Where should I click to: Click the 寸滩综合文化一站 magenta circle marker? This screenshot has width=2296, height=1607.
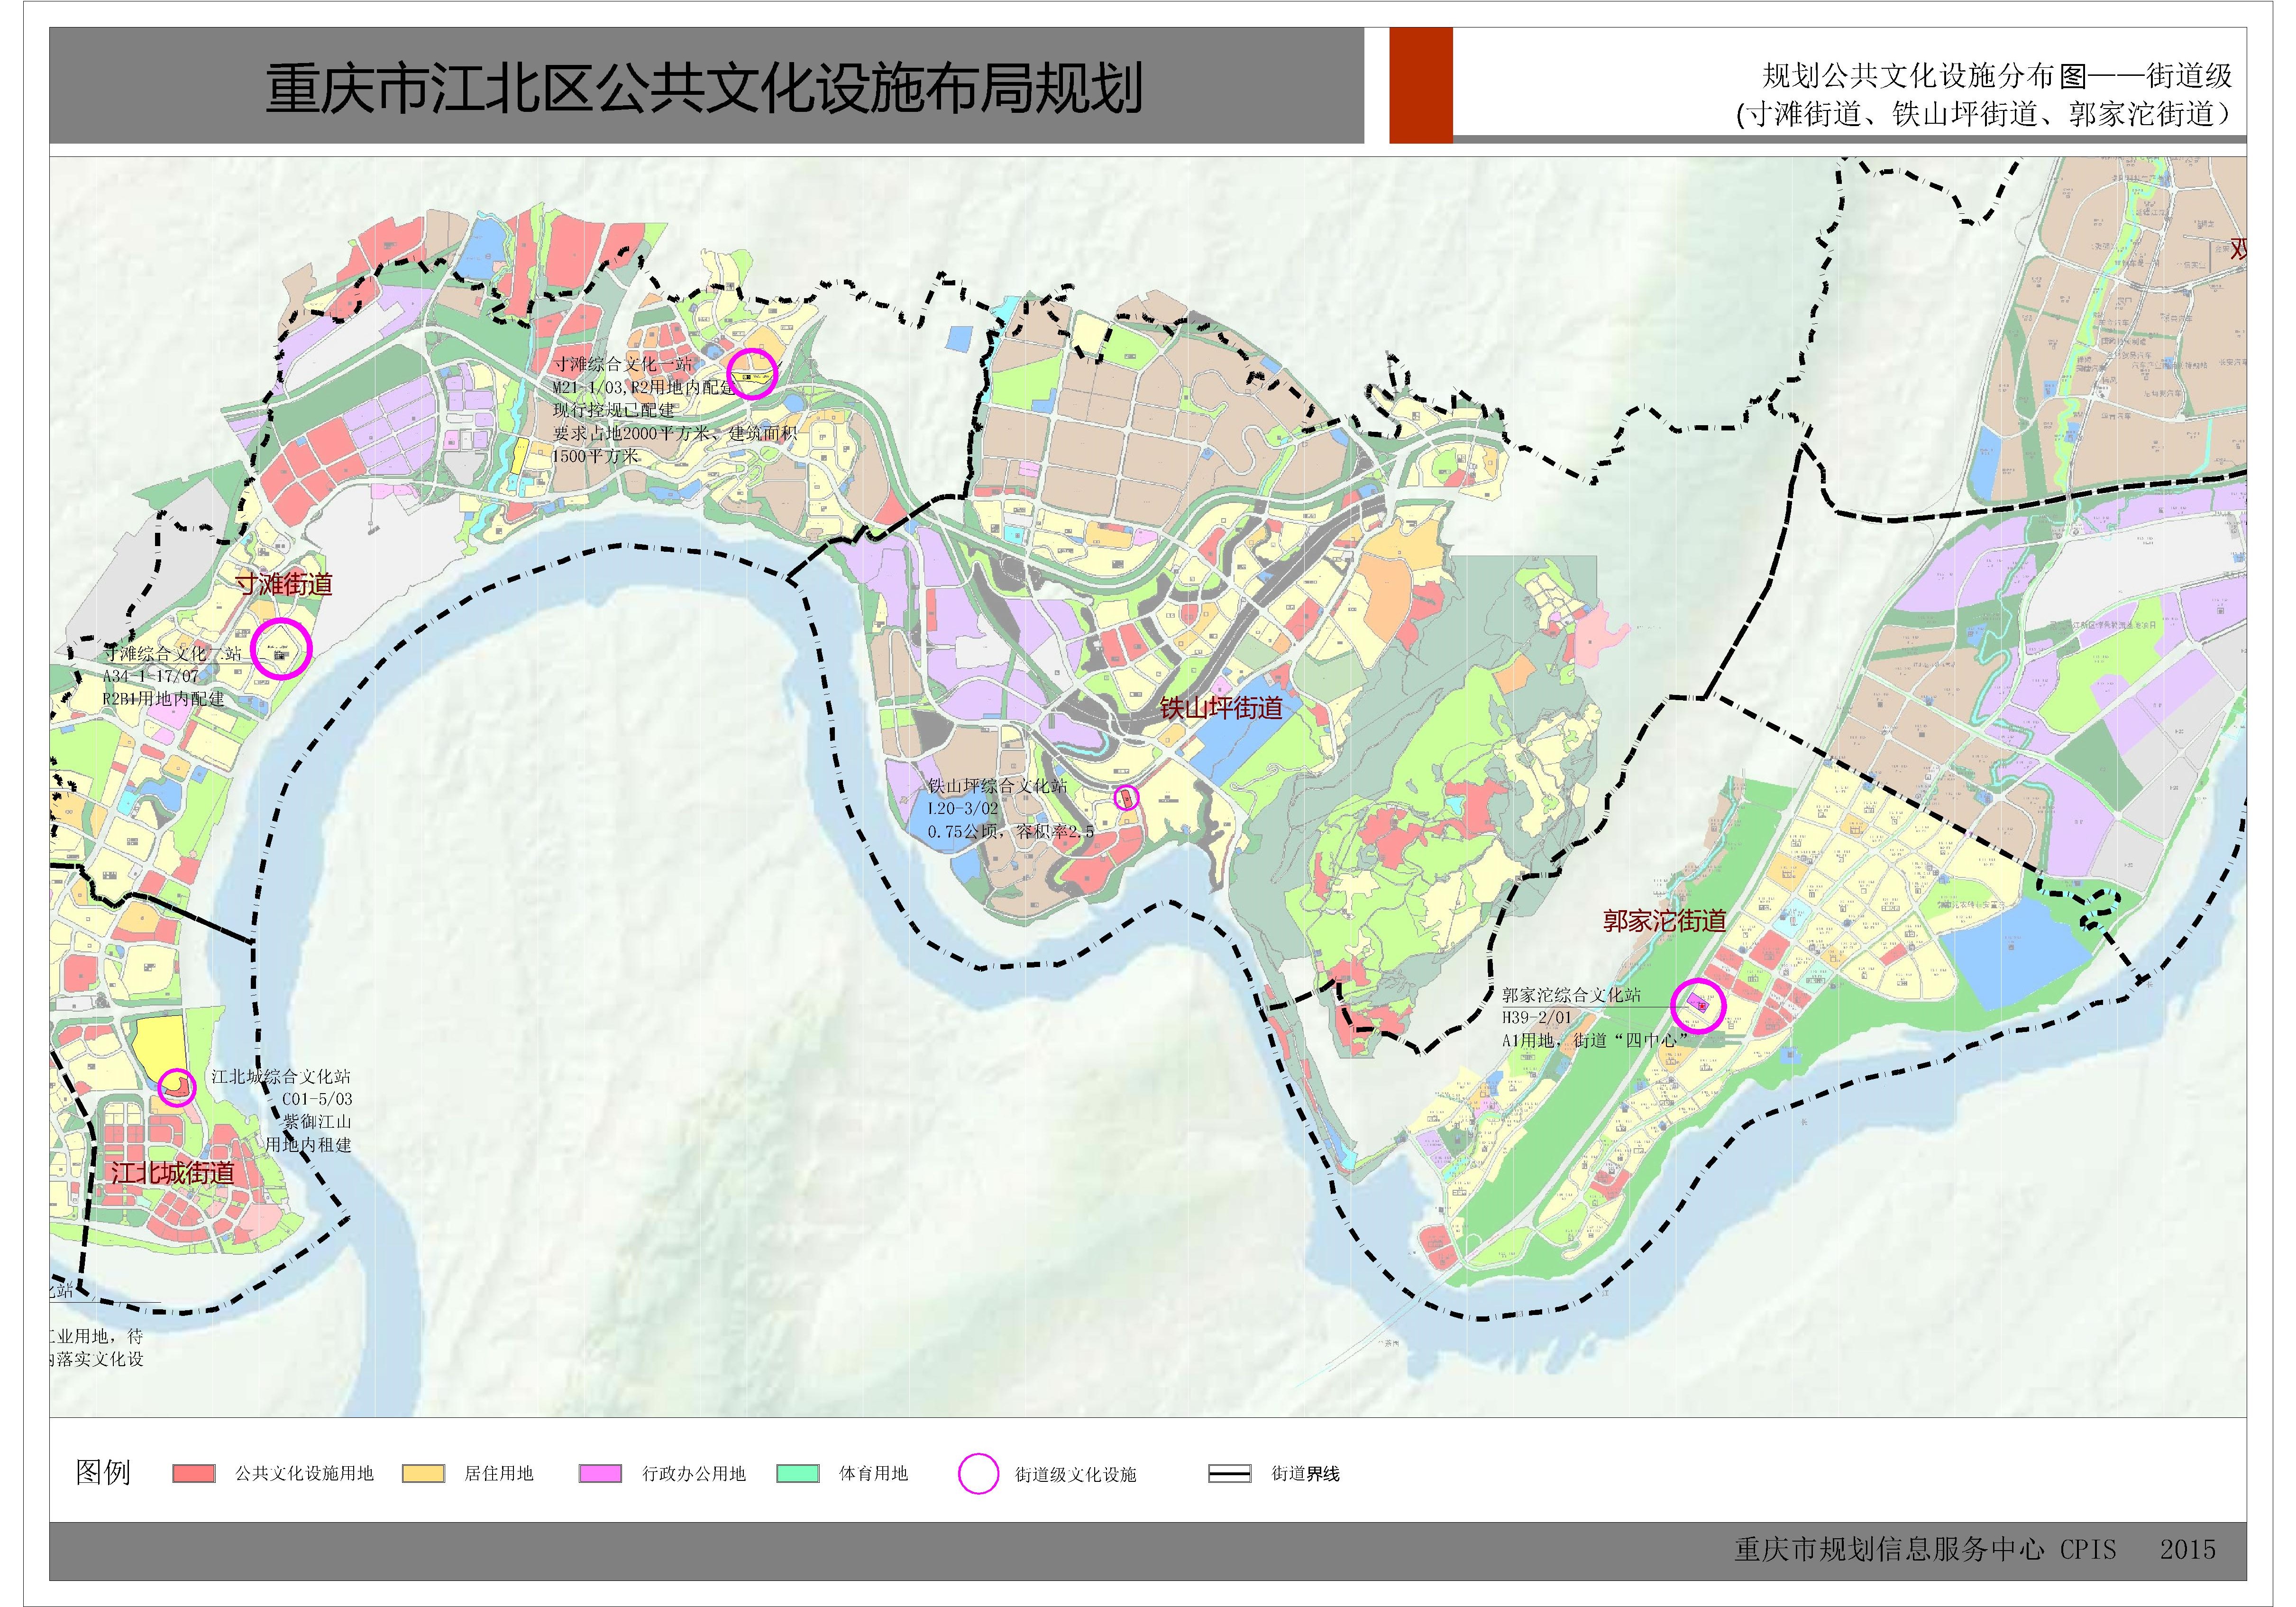(x=751, y=373)
